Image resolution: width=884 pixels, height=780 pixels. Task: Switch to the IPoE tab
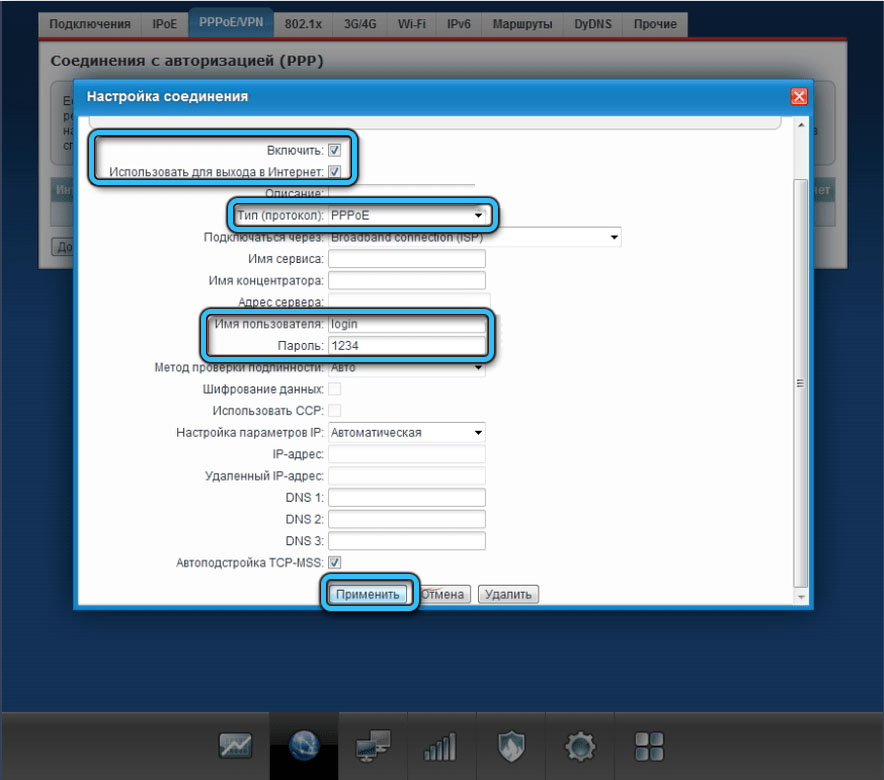pos(164,24)
